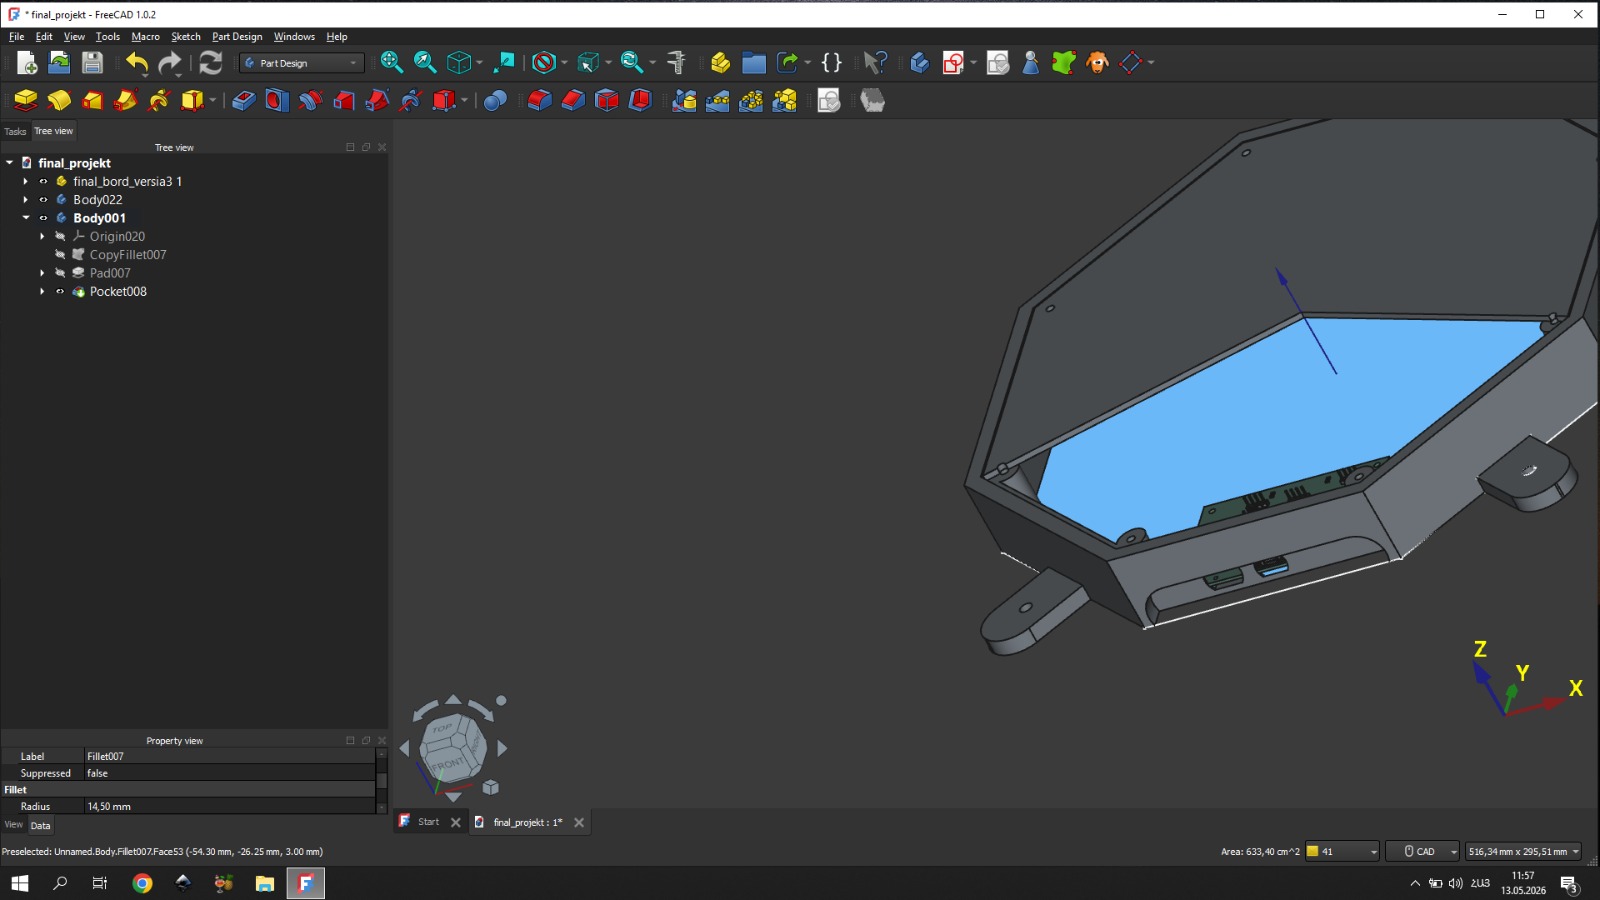The width and height of the screenshot is (1600, 900).
Task: Create a Mirrored feature
Action: tap(684, 100)
